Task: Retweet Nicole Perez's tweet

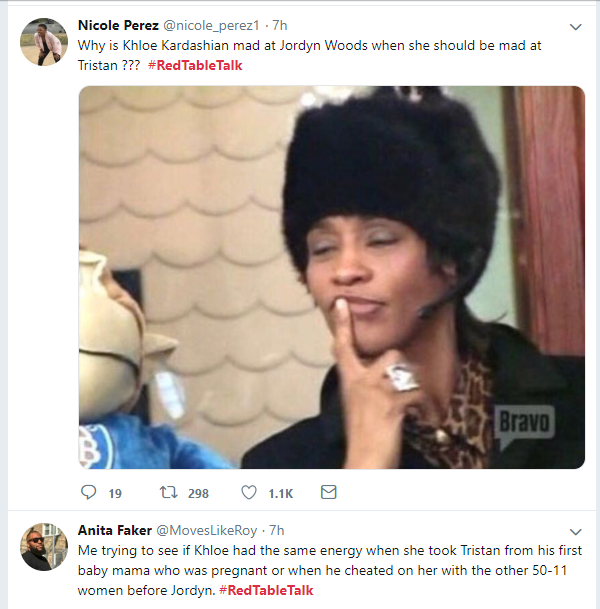Action: click(x=169, y=493)
